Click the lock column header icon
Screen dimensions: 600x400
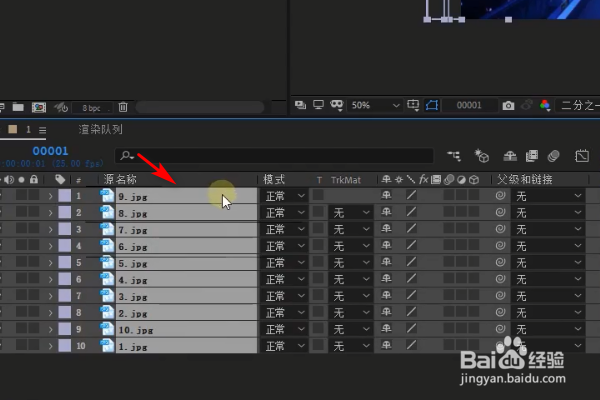point(34,179)
